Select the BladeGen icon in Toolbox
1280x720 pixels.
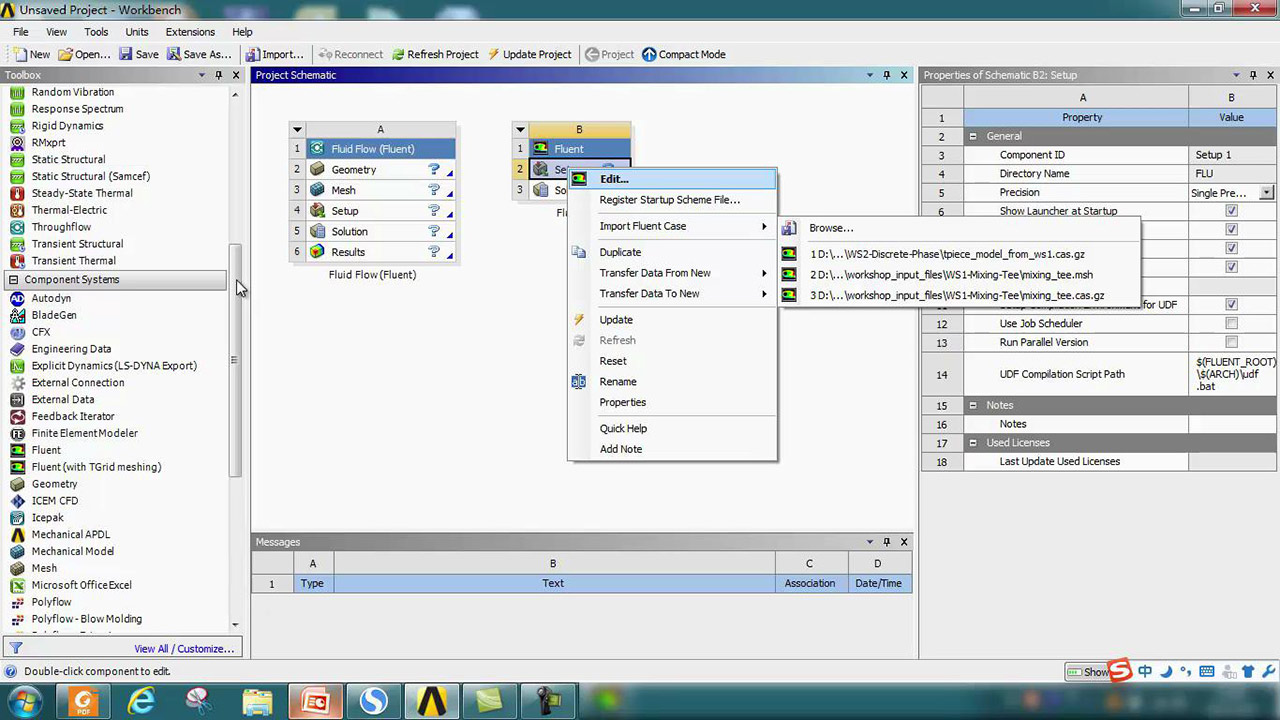pos(17,315)
